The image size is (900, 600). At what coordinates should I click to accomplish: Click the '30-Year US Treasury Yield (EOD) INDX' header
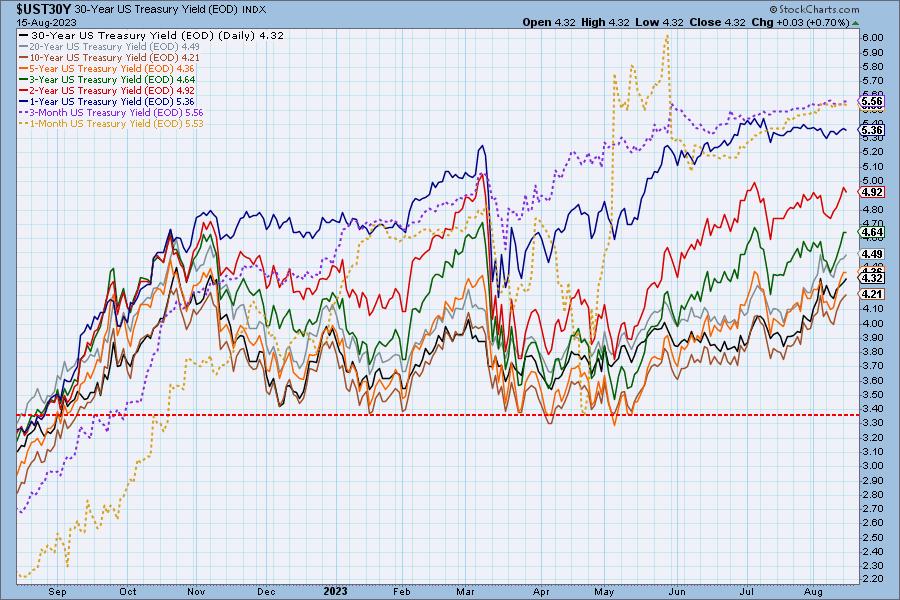click(170, 10)
